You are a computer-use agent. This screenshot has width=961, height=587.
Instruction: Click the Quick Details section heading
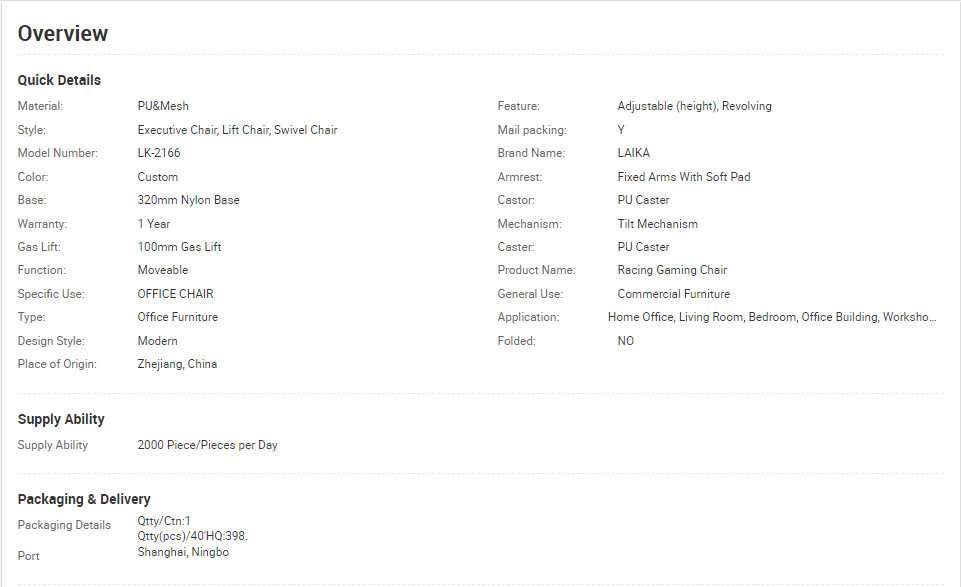[x=59, y=80]
